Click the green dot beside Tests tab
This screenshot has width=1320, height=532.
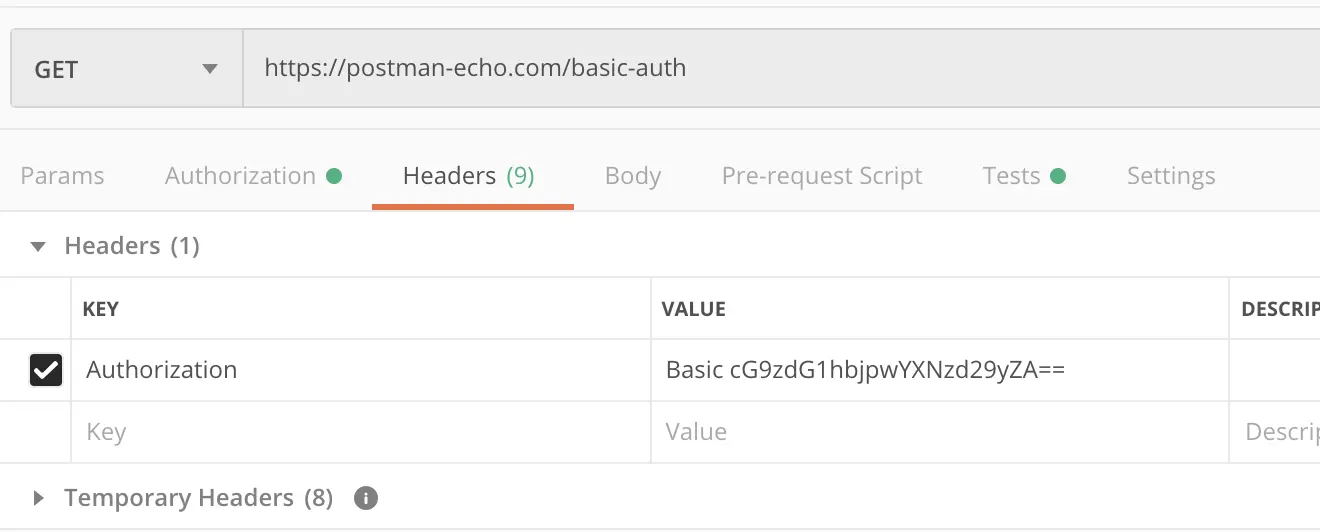1058,176
